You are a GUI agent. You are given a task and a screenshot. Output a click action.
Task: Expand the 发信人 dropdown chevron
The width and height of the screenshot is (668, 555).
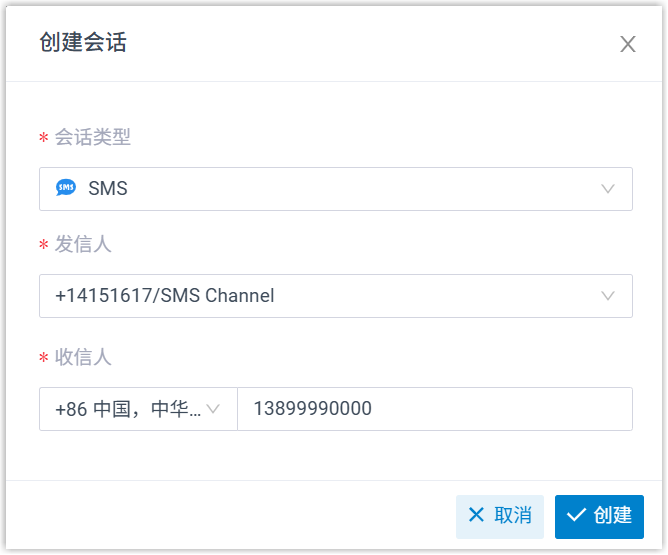(x=608, y=296)
